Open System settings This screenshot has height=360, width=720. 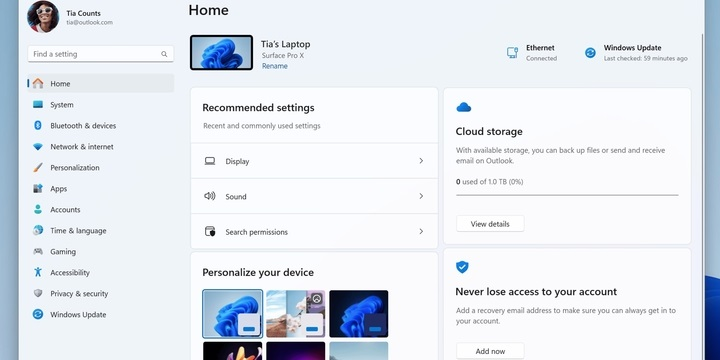(101, 105)
